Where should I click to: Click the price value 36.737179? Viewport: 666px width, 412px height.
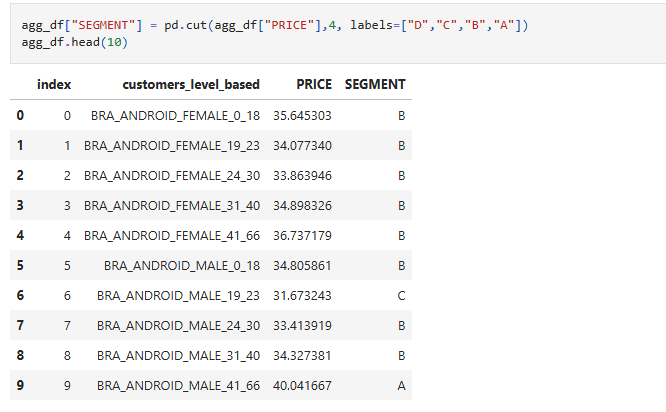coord(302,235)
